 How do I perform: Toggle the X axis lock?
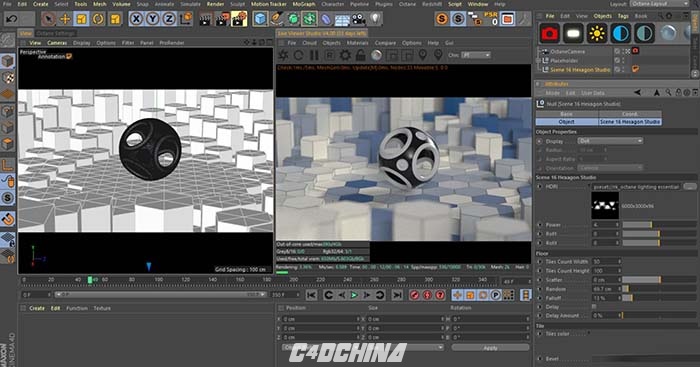click(x=136, y=19)
